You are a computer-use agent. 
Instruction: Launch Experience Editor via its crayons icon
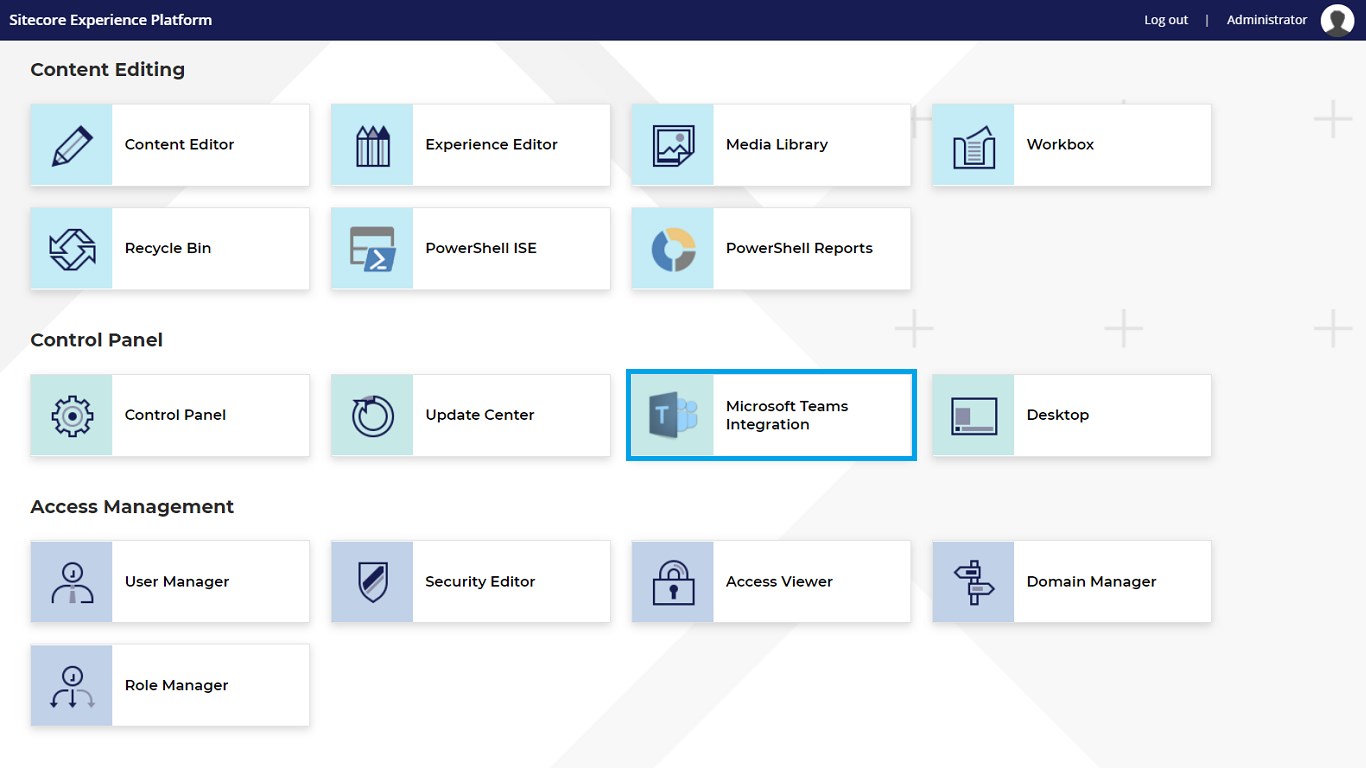pyautogui.click(x=372, y=145)
